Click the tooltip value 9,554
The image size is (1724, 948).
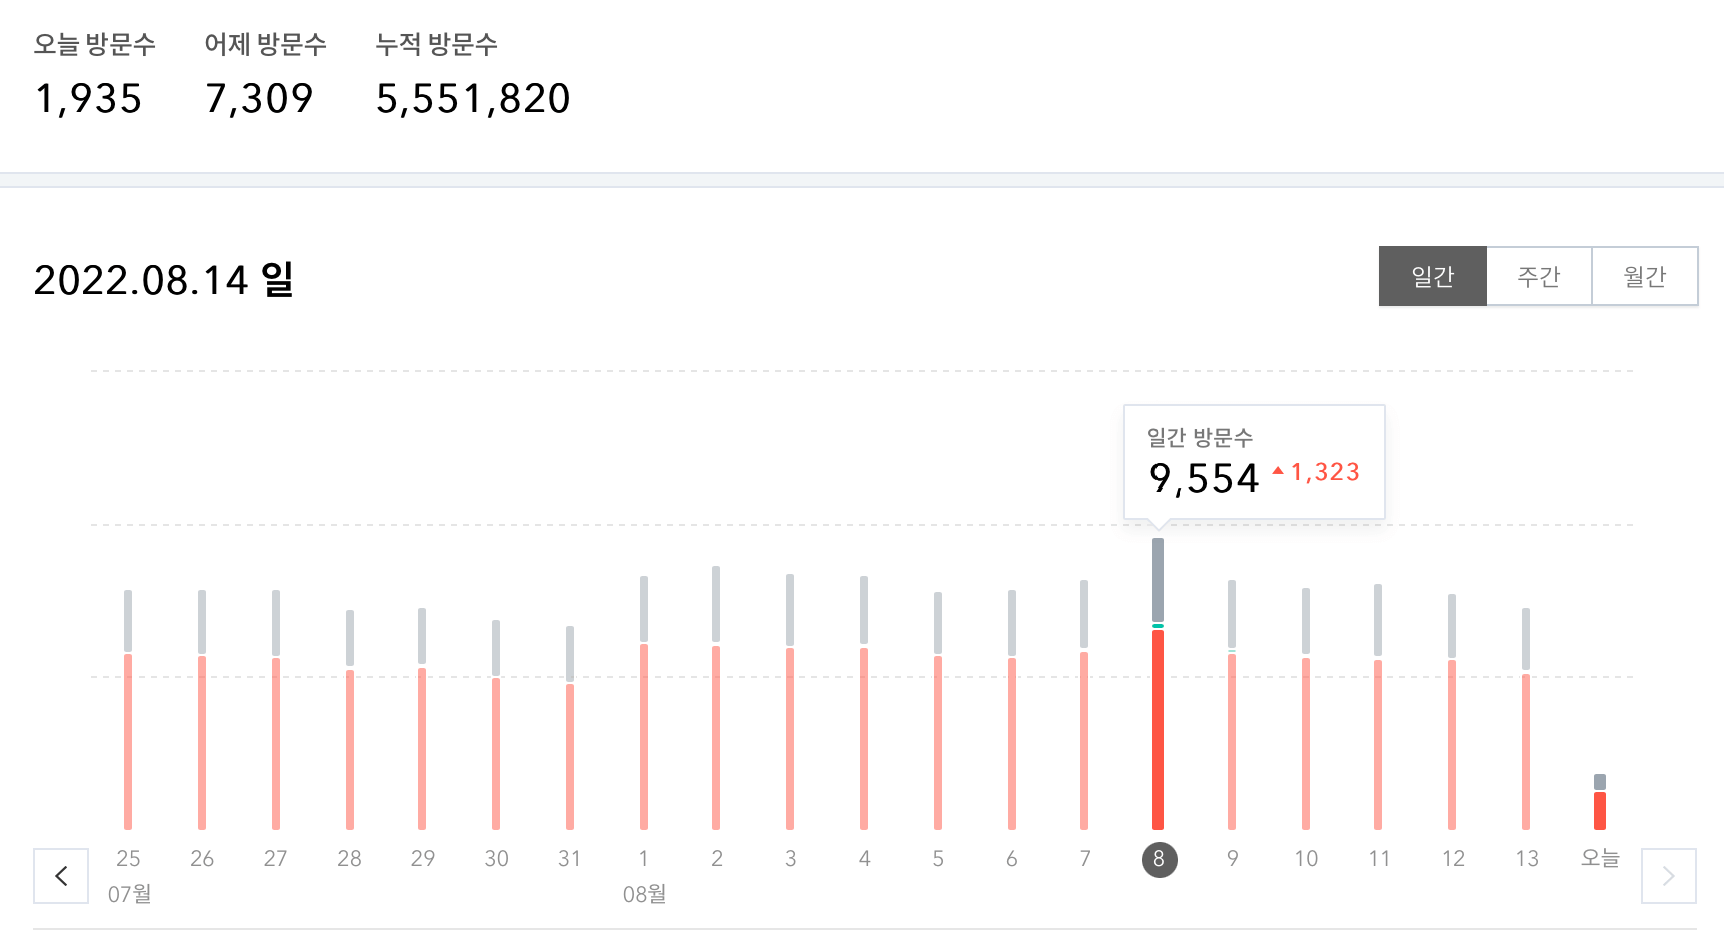click(x=1204, y=479)
